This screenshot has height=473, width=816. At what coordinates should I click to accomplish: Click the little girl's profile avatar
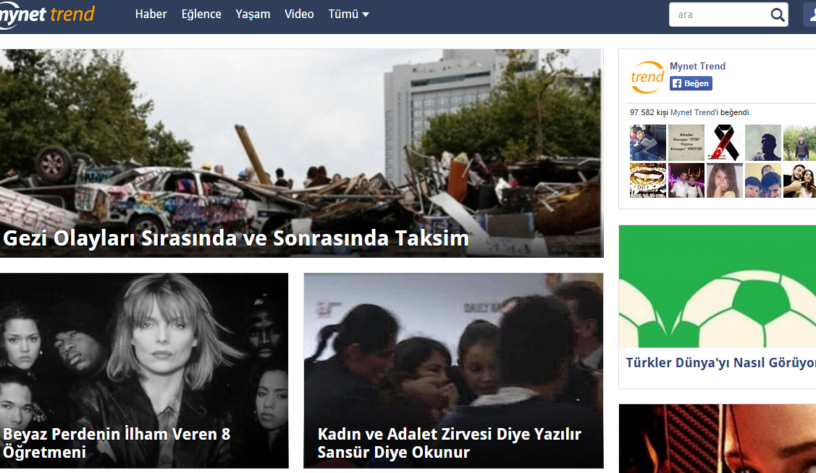[724, 181]
